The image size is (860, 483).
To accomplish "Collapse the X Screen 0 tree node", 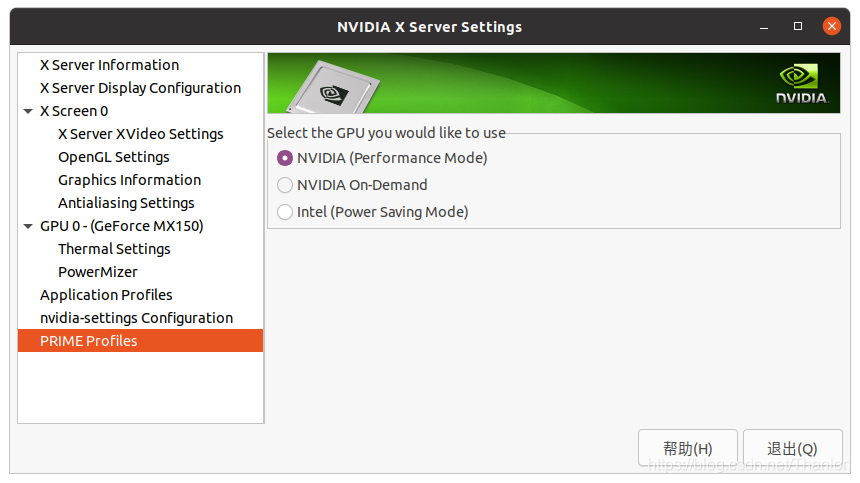I will point(29,111).
